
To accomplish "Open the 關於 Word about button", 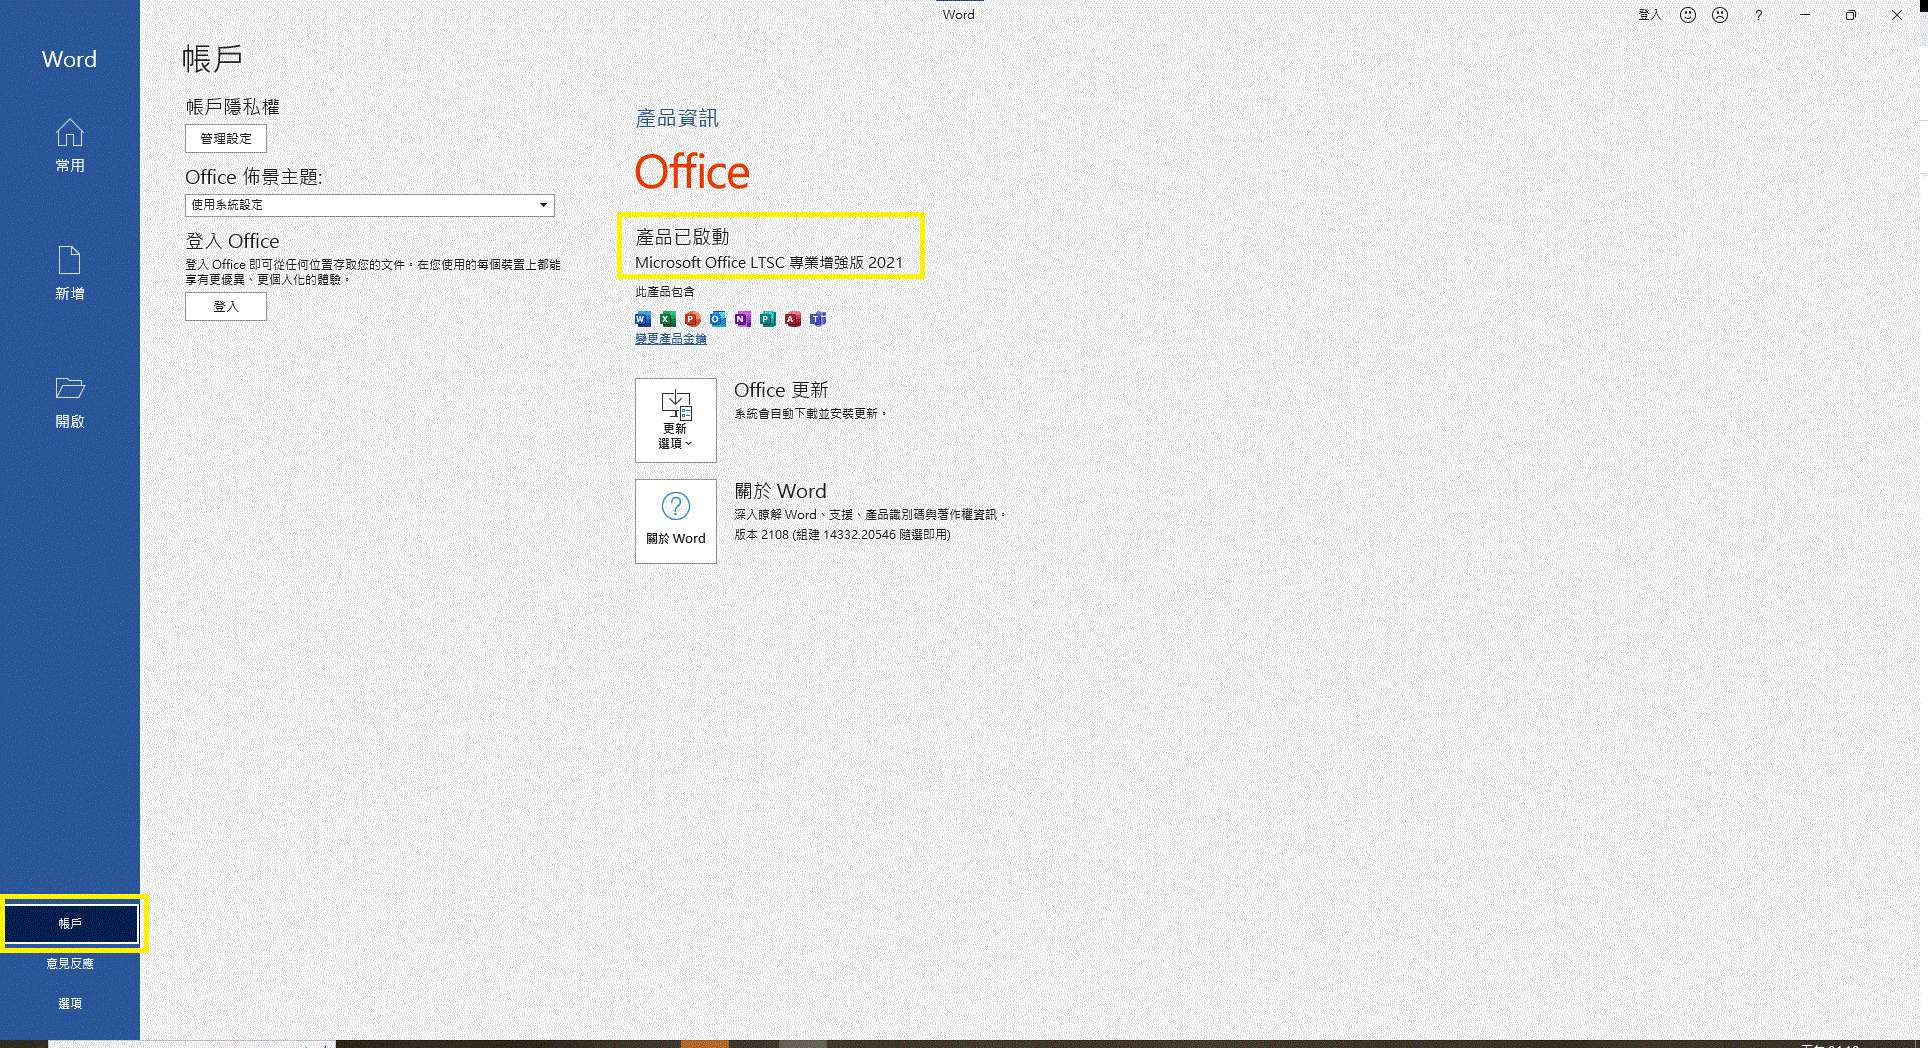I will pos(676,521).
